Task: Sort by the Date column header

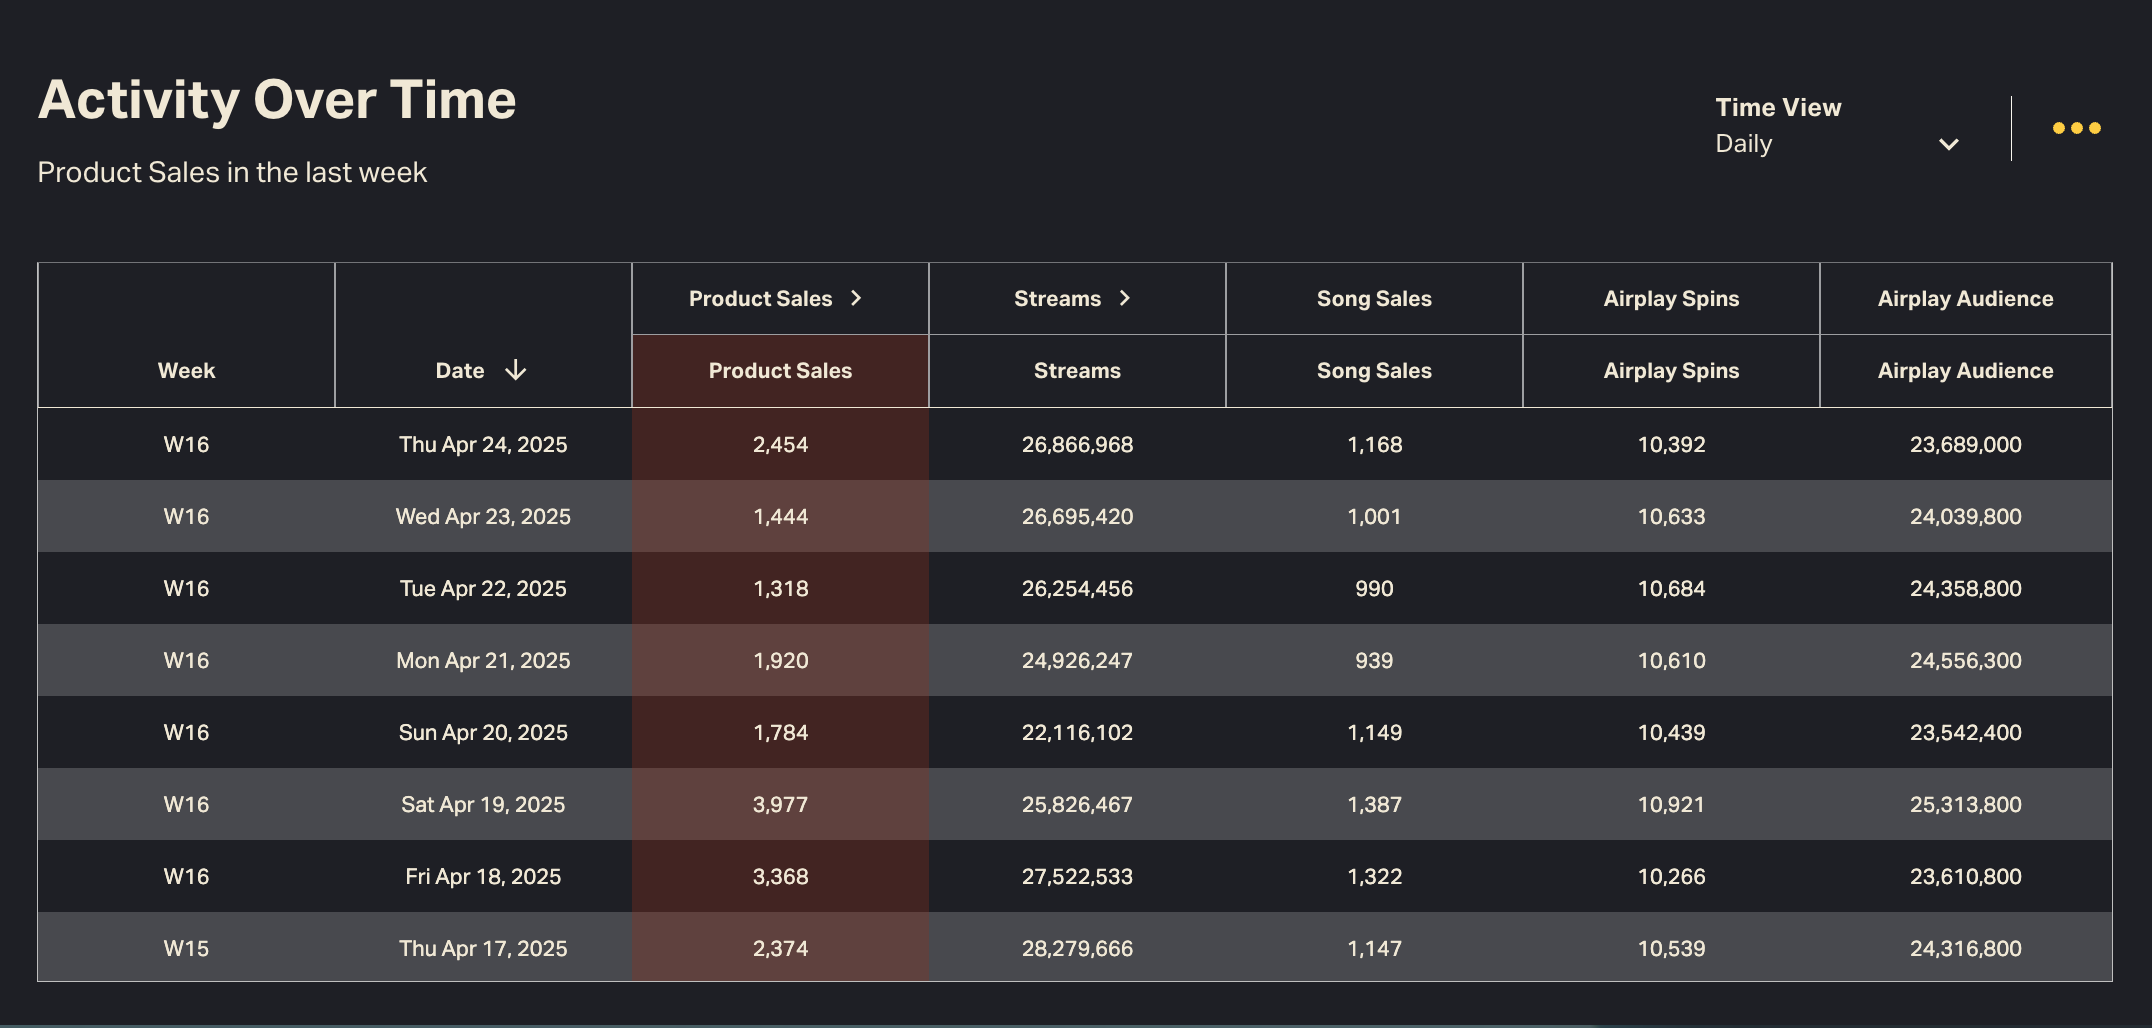Action: (x=460, y=371)
